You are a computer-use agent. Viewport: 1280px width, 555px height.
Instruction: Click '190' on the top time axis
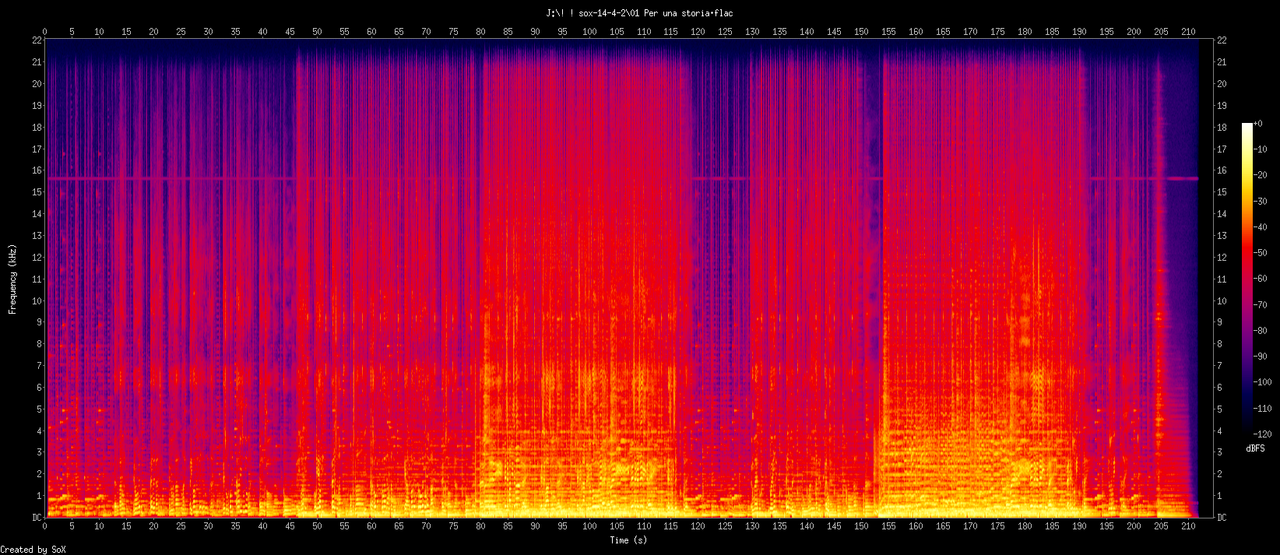(x=1079, y=31)
